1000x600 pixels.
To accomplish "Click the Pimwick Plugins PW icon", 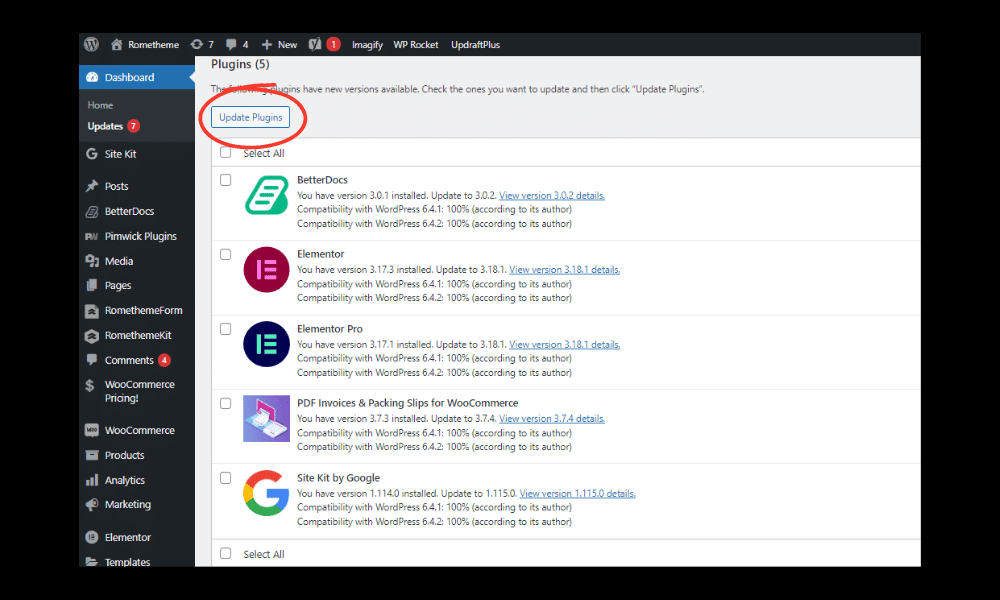I will (x=92, y=237).
